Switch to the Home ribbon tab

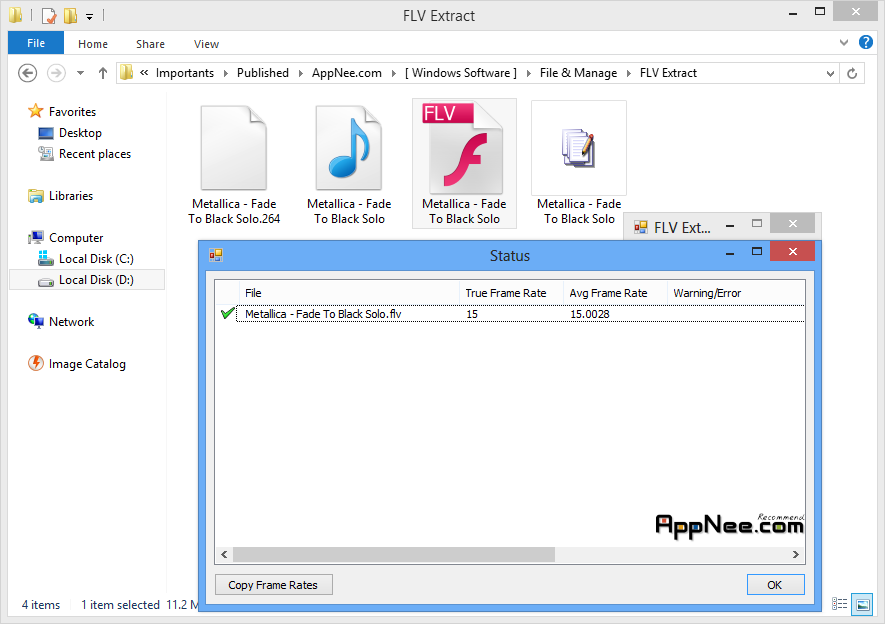(93, 44)
